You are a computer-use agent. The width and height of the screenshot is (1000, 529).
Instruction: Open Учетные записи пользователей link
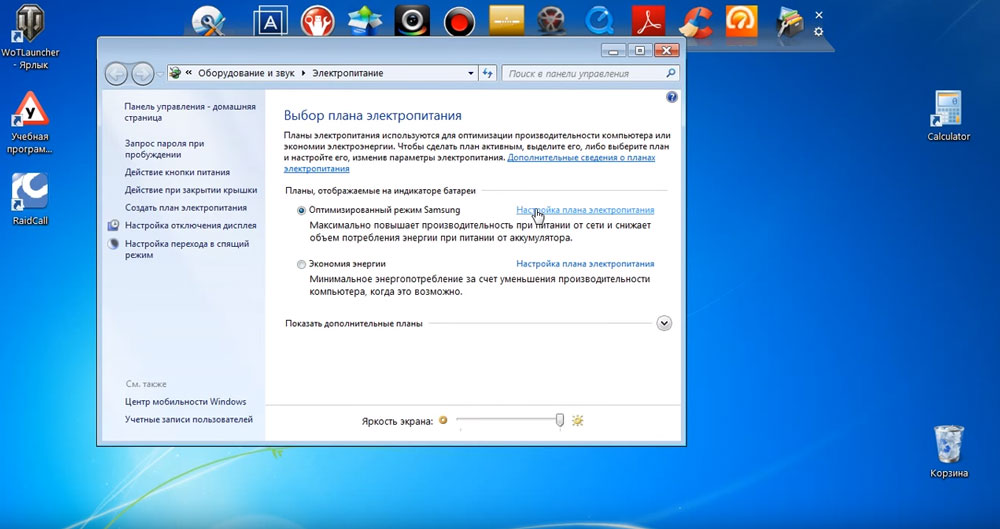(189, 420)
